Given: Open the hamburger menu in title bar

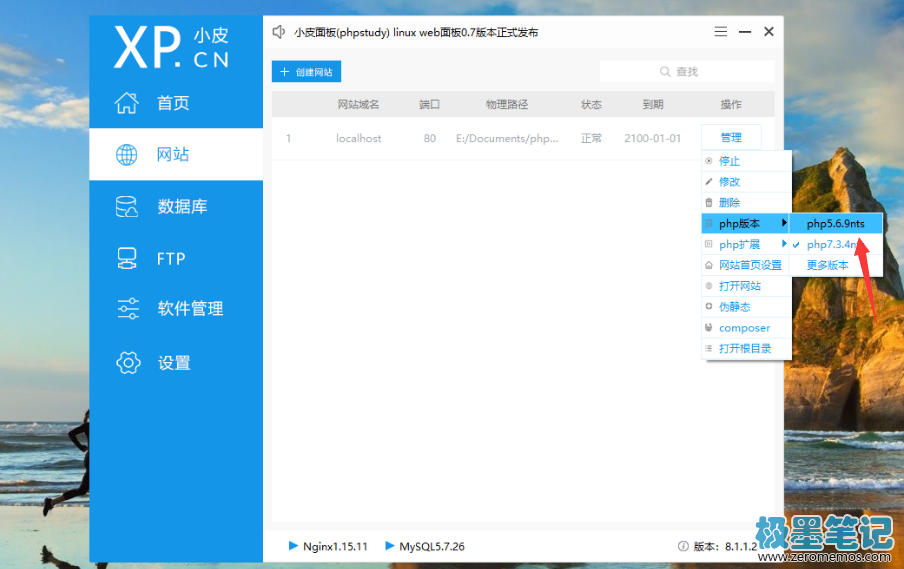Looking at the screenshot, I should 721,32.
